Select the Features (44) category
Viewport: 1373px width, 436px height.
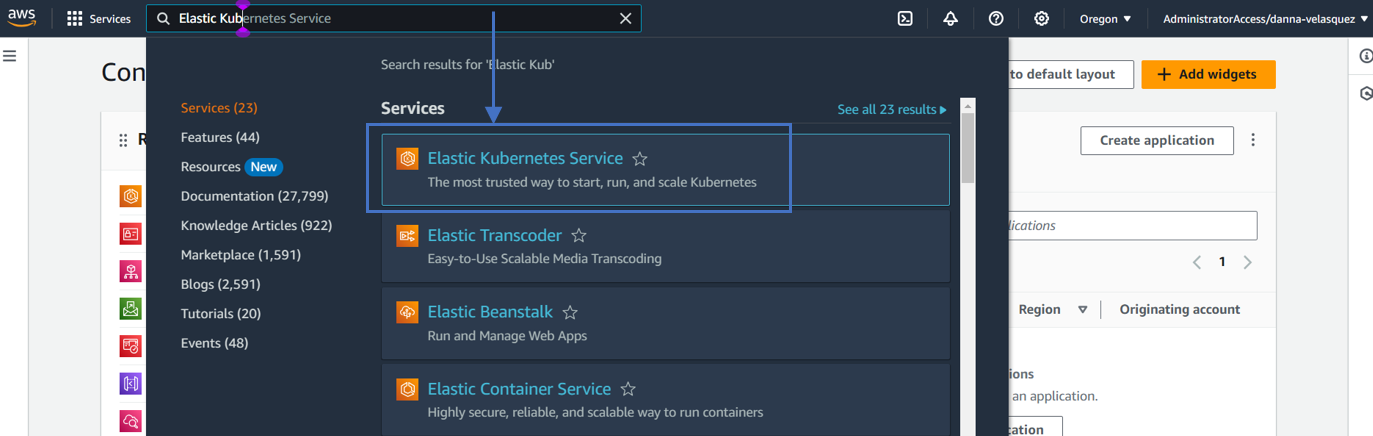[220, 137]
